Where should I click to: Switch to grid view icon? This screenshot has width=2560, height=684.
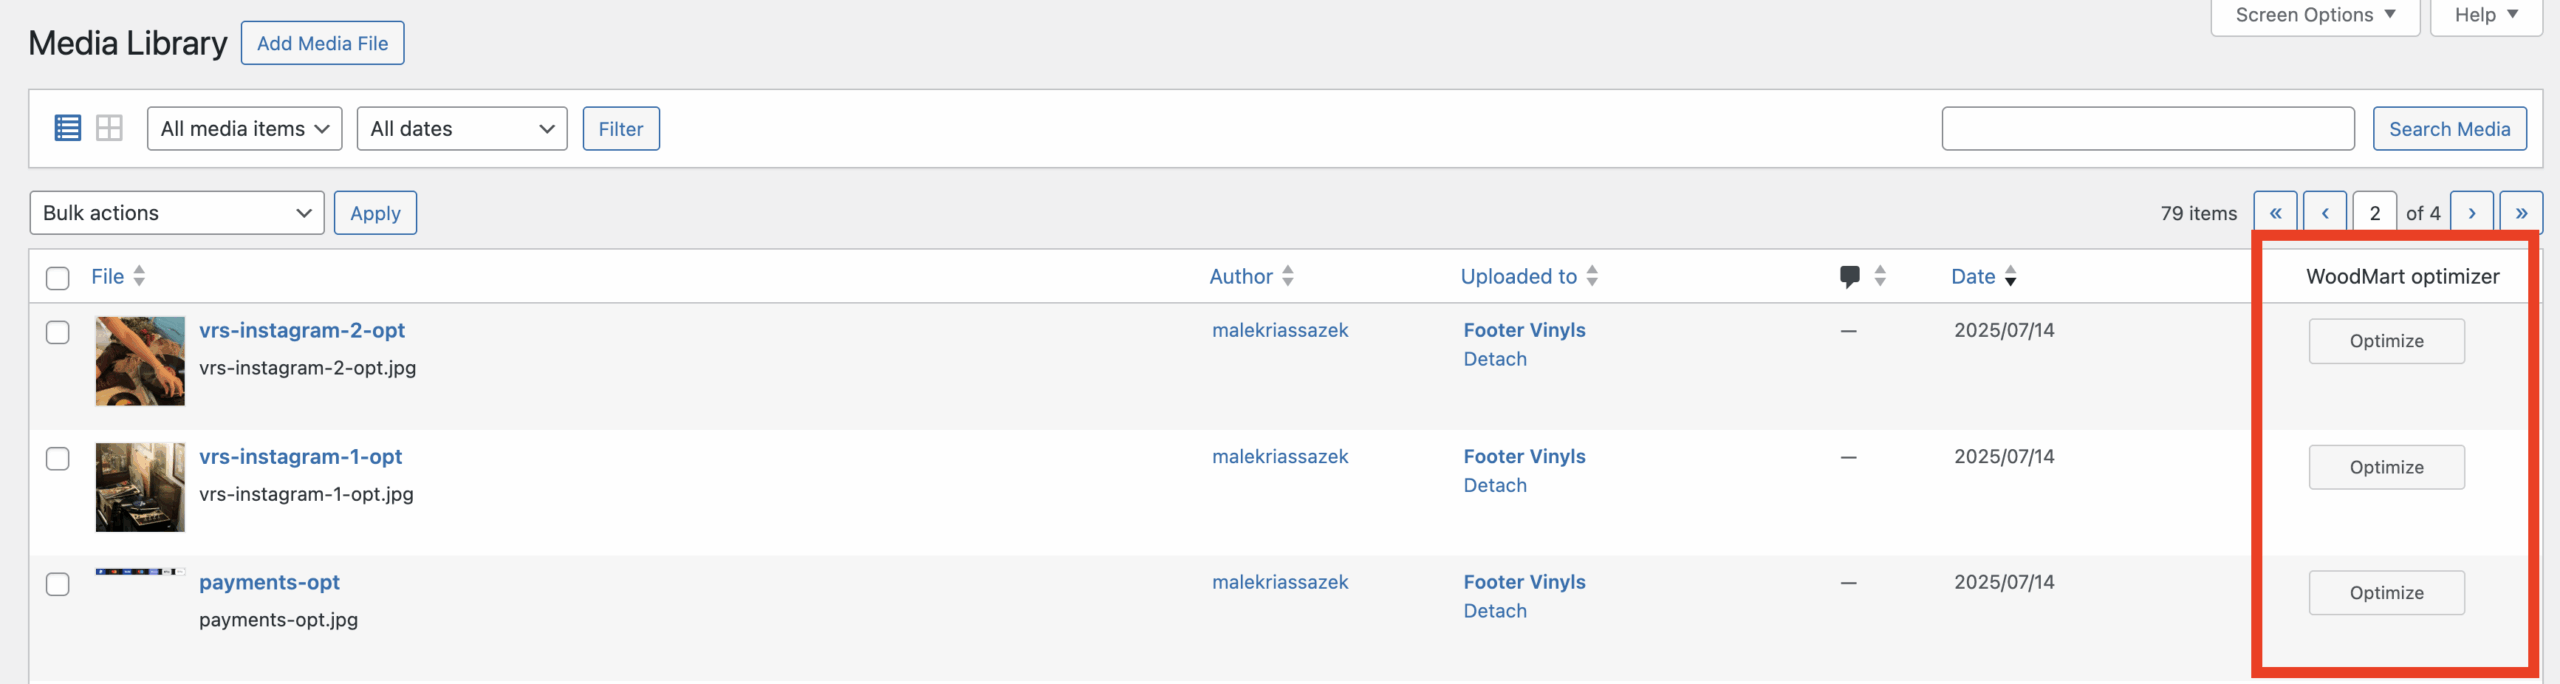(109, 128)
